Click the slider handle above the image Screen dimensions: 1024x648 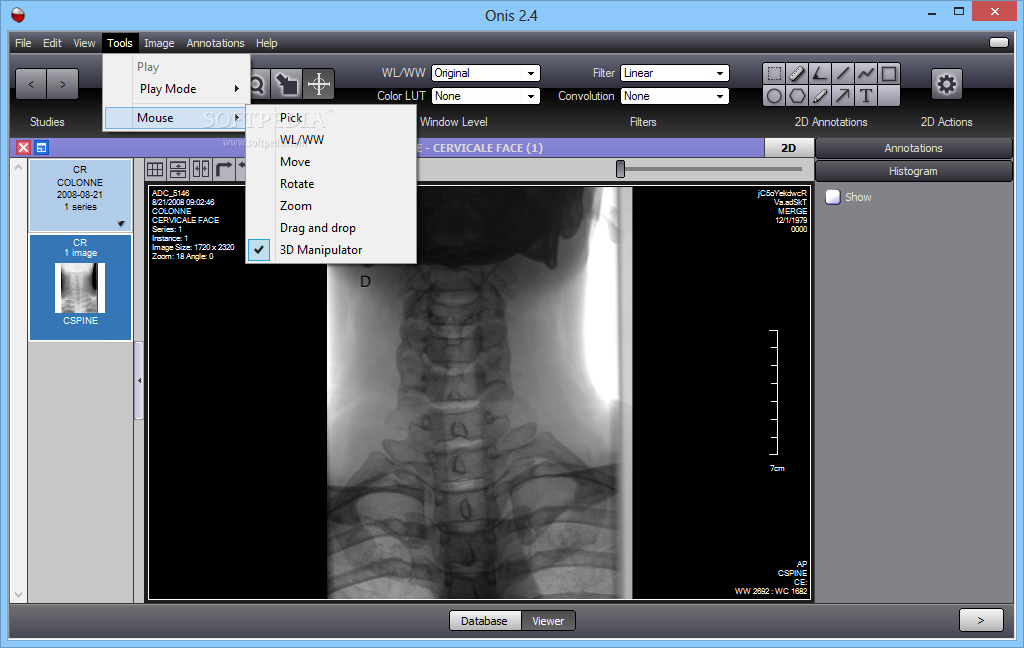(620, 169)
